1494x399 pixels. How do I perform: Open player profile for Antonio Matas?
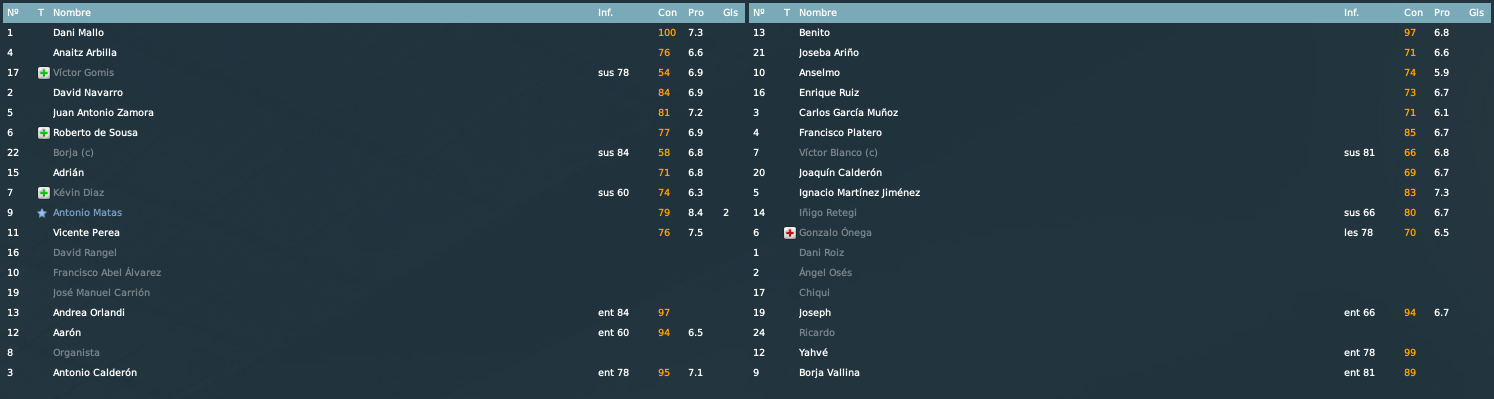(88, 213)
